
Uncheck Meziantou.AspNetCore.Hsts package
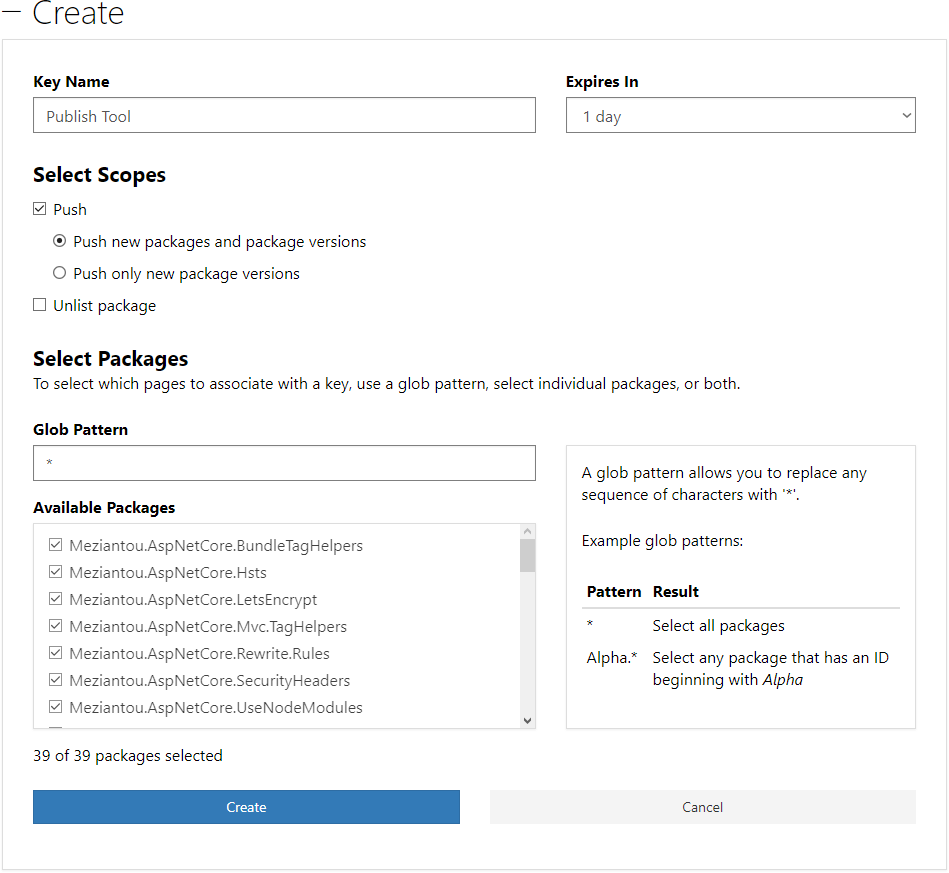[56, 573]
